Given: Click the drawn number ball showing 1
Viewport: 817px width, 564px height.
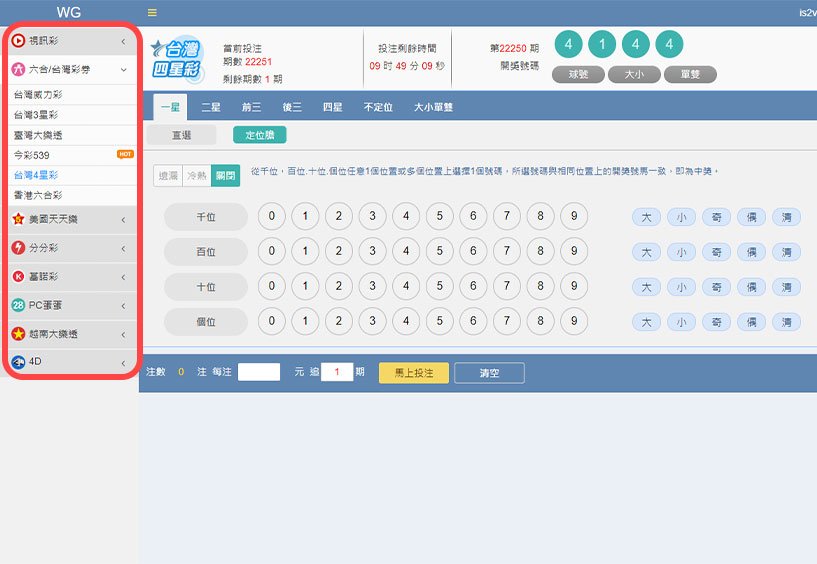Looking at the screenshot, I should 602,44.
